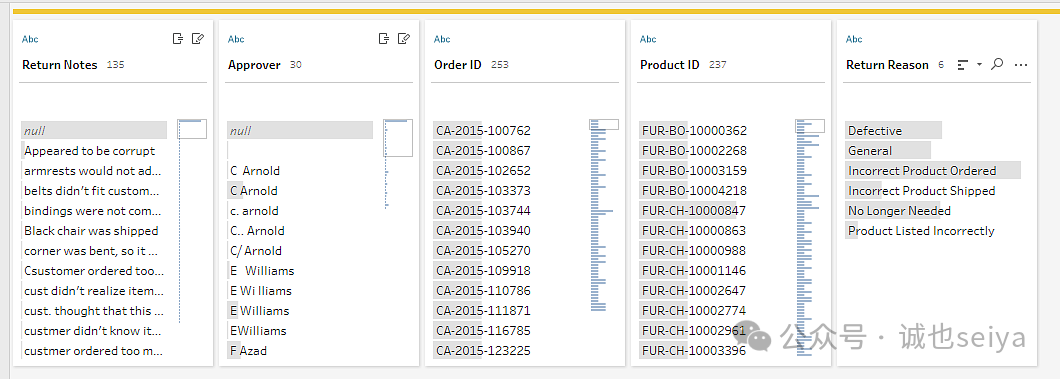1060x379 pixels.
Task: Open sort dropdown arrow on Return Reason
Action: (x=980, y=65)
